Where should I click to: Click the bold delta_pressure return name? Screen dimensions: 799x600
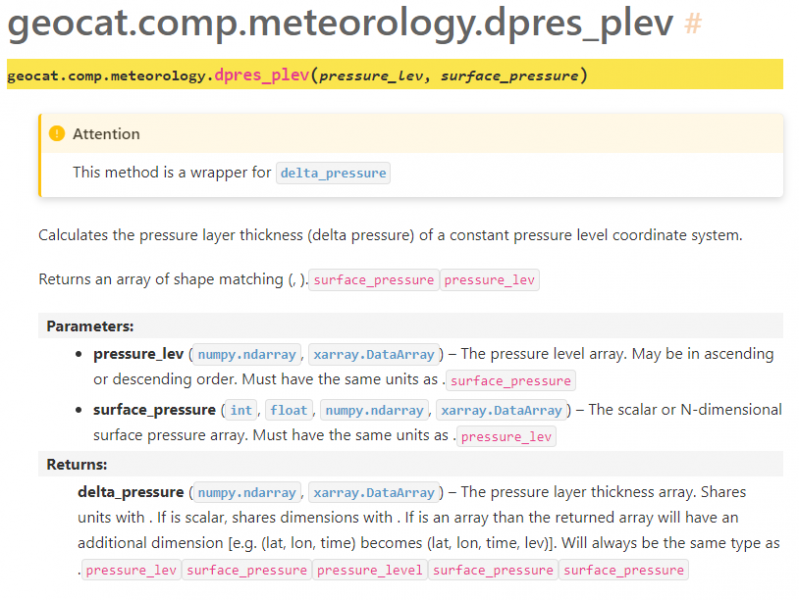(130, 492)
